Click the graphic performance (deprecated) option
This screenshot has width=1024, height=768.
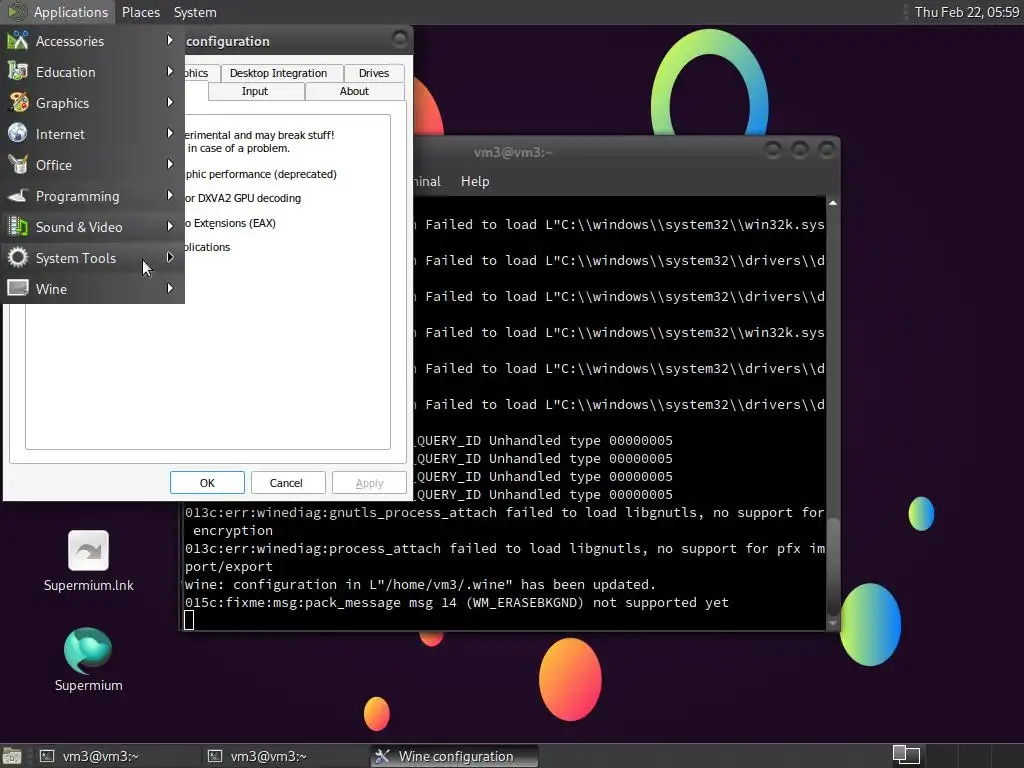coord(261,174)
